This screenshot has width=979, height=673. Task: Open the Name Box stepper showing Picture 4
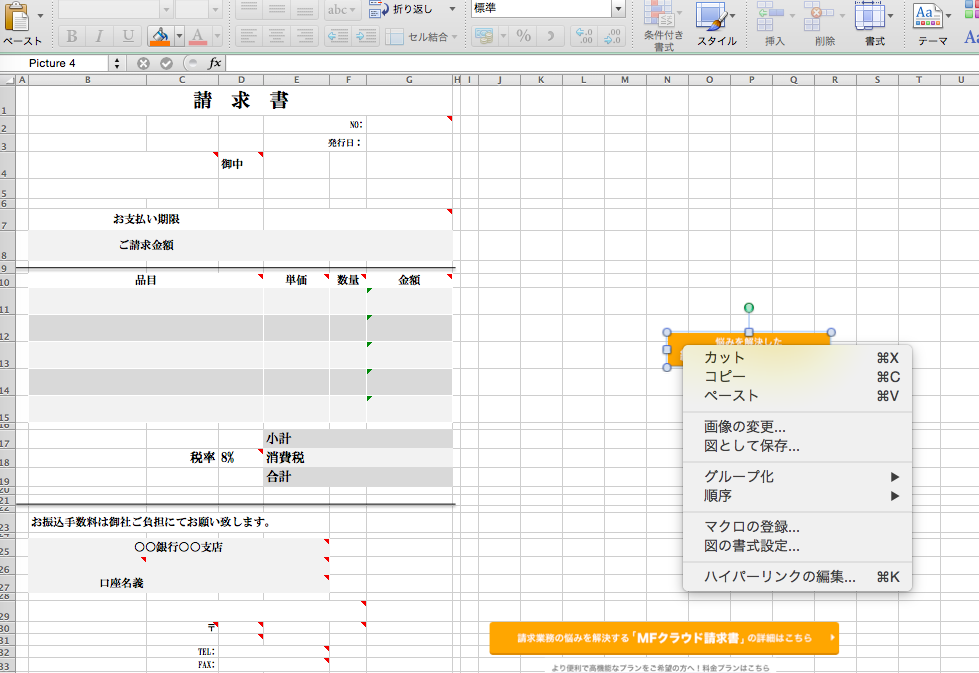point(117,63)
